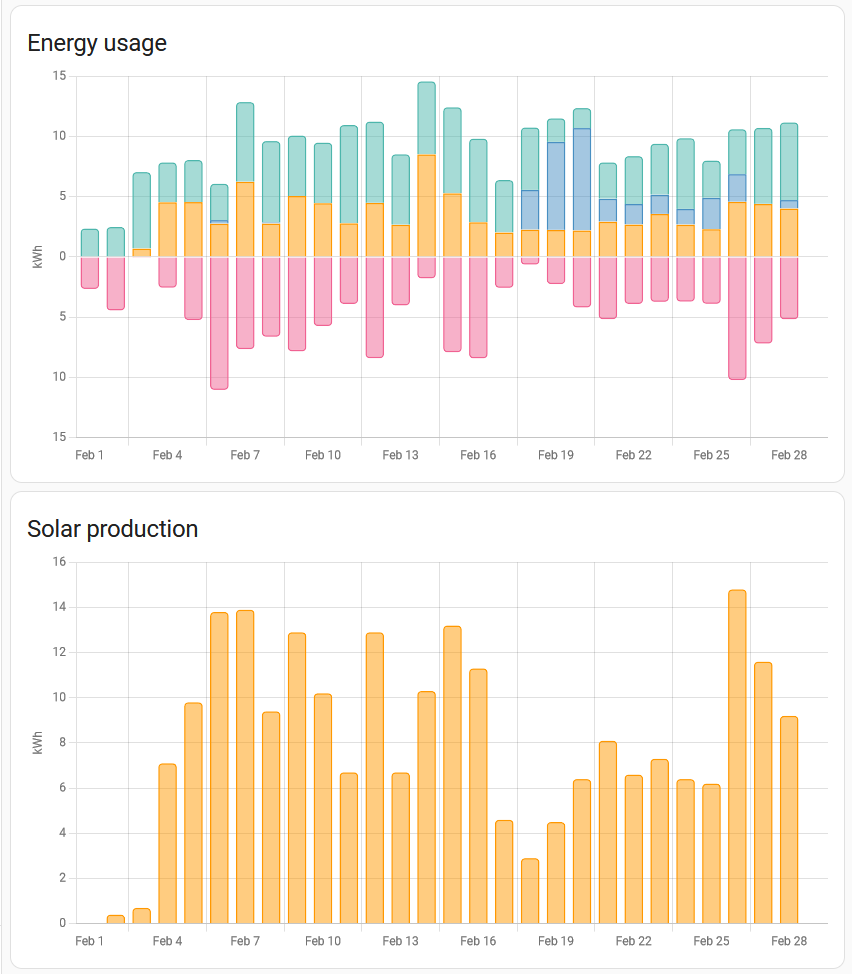Select the Feb 7 solar production bar
Image resolution: width=852 pixels, height=974 pixels.
(x=245, y=767)
